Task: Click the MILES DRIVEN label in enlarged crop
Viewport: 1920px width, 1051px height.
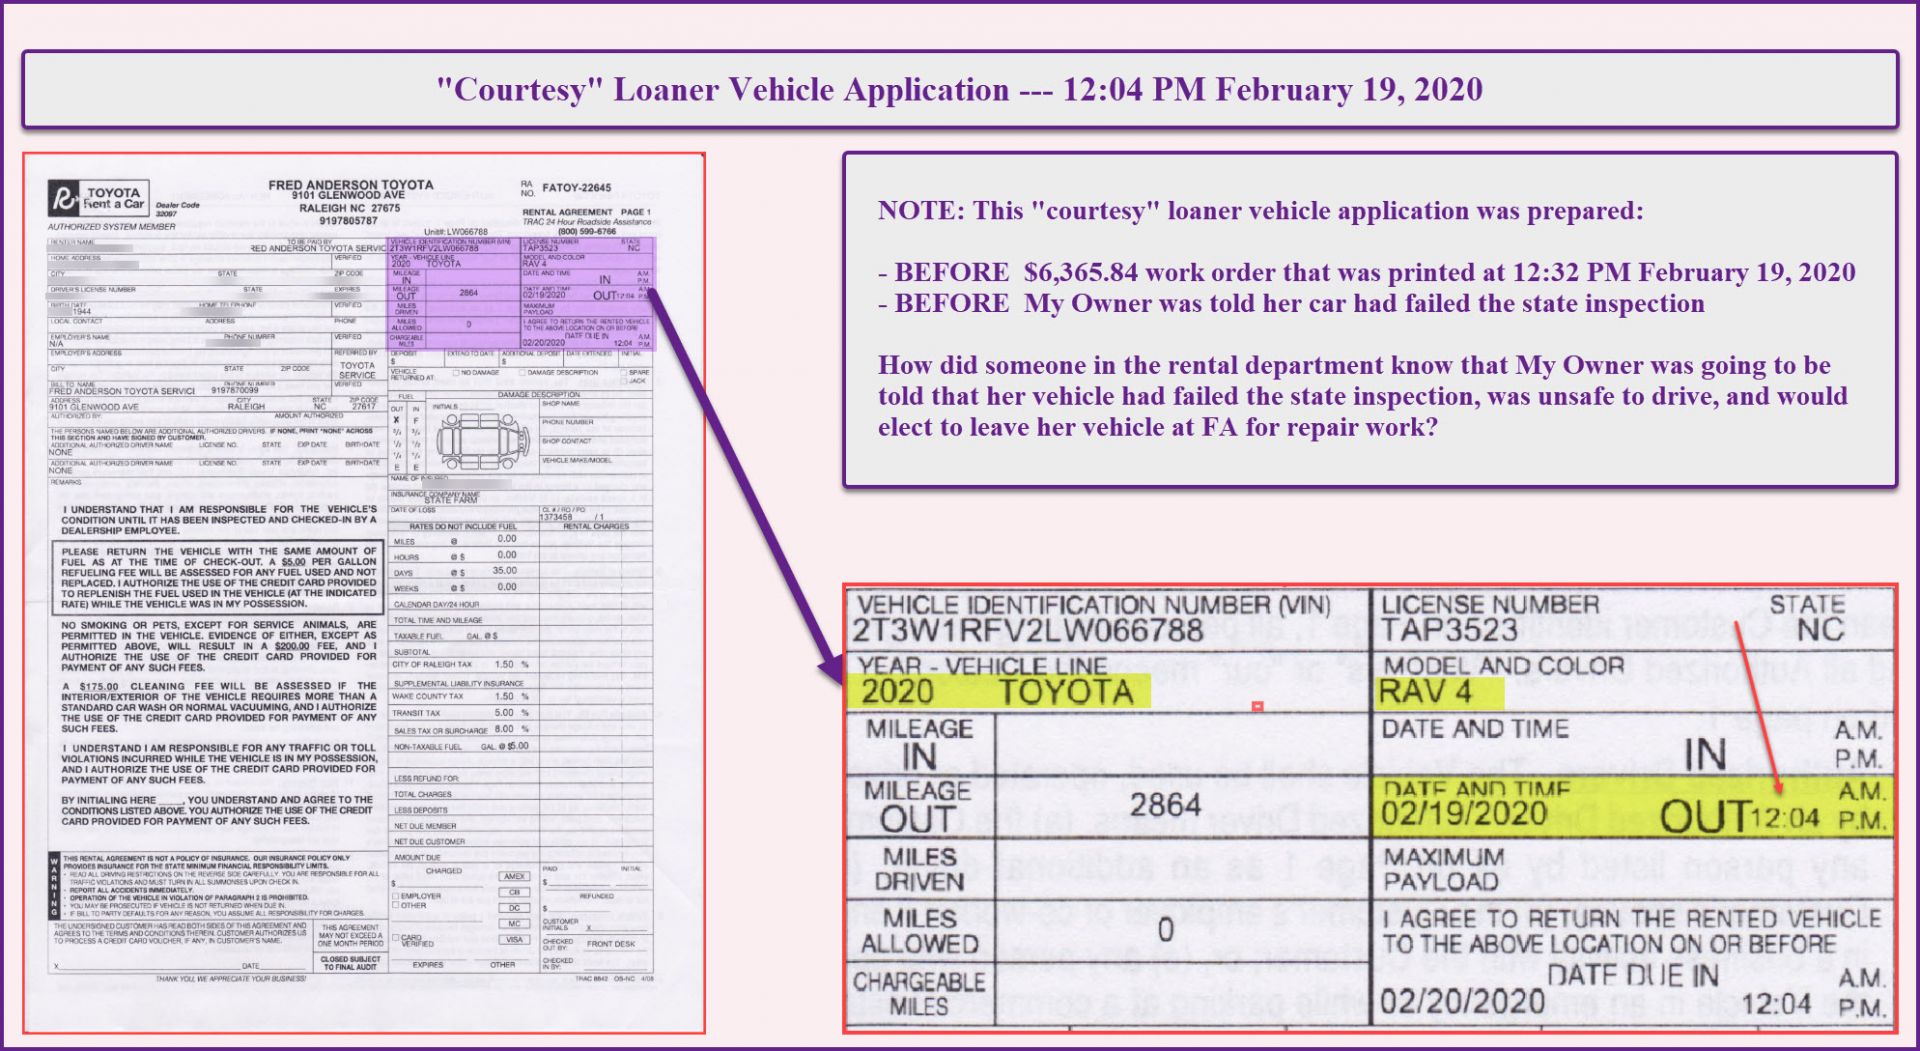Action: [x=919, y=869]
